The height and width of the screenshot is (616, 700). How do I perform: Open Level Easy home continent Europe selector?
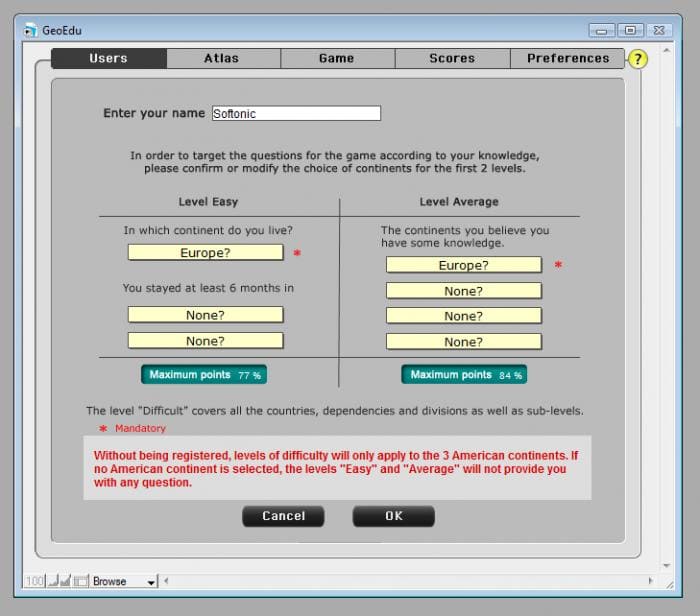[x=205, y=252]
